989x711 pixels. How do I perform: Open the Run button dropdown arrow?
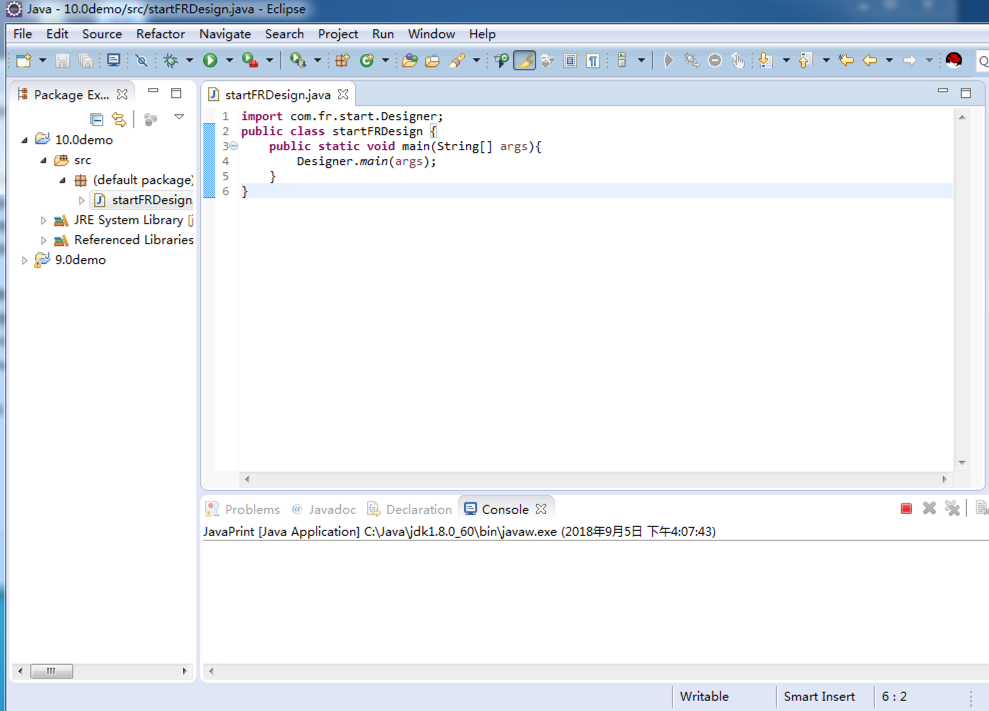[229, 61]
